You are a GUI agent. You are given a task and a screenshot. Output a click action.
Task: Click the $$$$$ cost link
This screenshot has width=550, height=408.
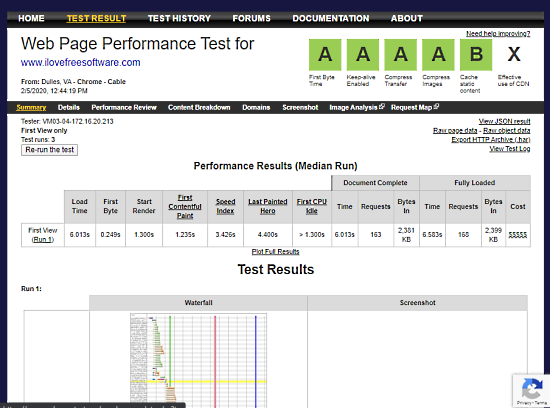click(x=518, y=235)
